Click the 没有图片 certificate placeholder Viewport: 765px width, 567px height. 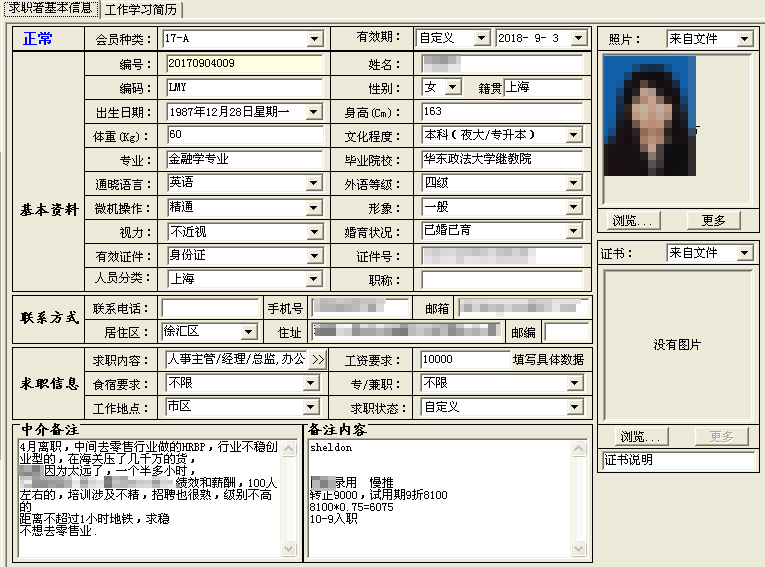[x=677, y=345]
